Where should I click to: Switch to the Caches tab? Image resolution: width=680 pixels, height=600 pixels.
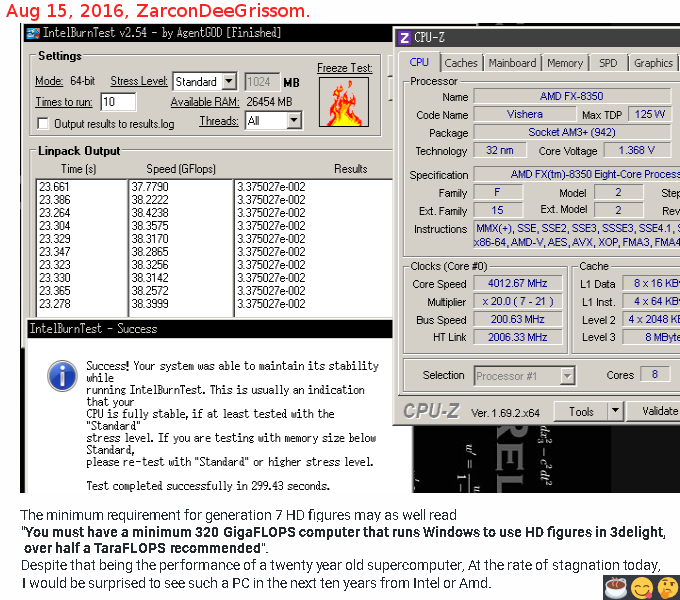(461, 63)
